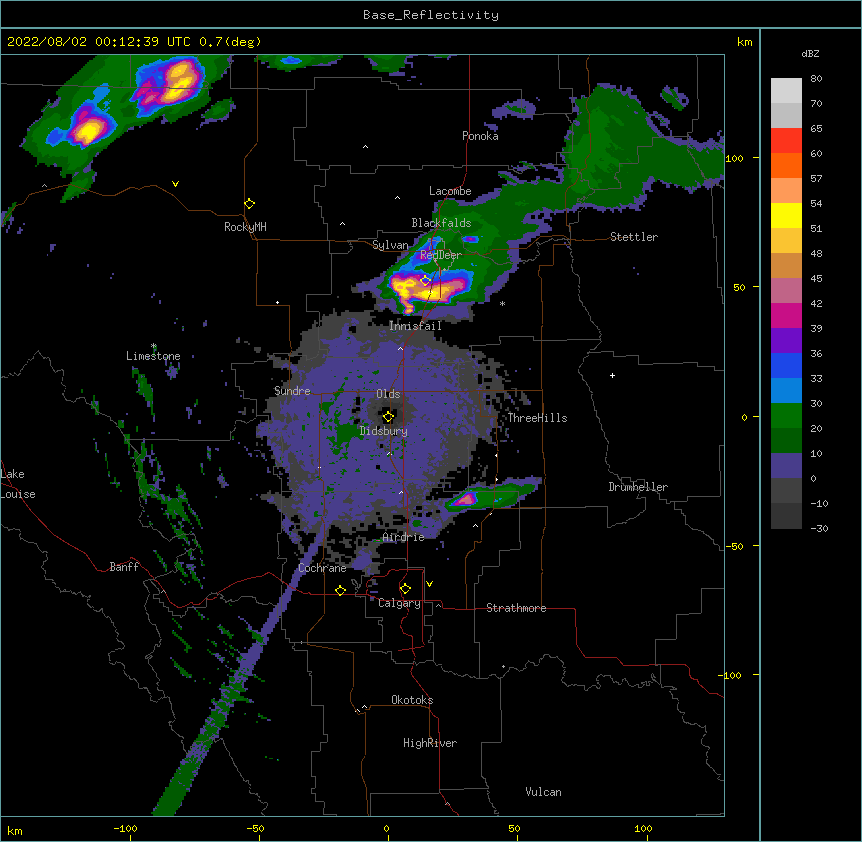Click the Calgary city label

click(399, 603)
